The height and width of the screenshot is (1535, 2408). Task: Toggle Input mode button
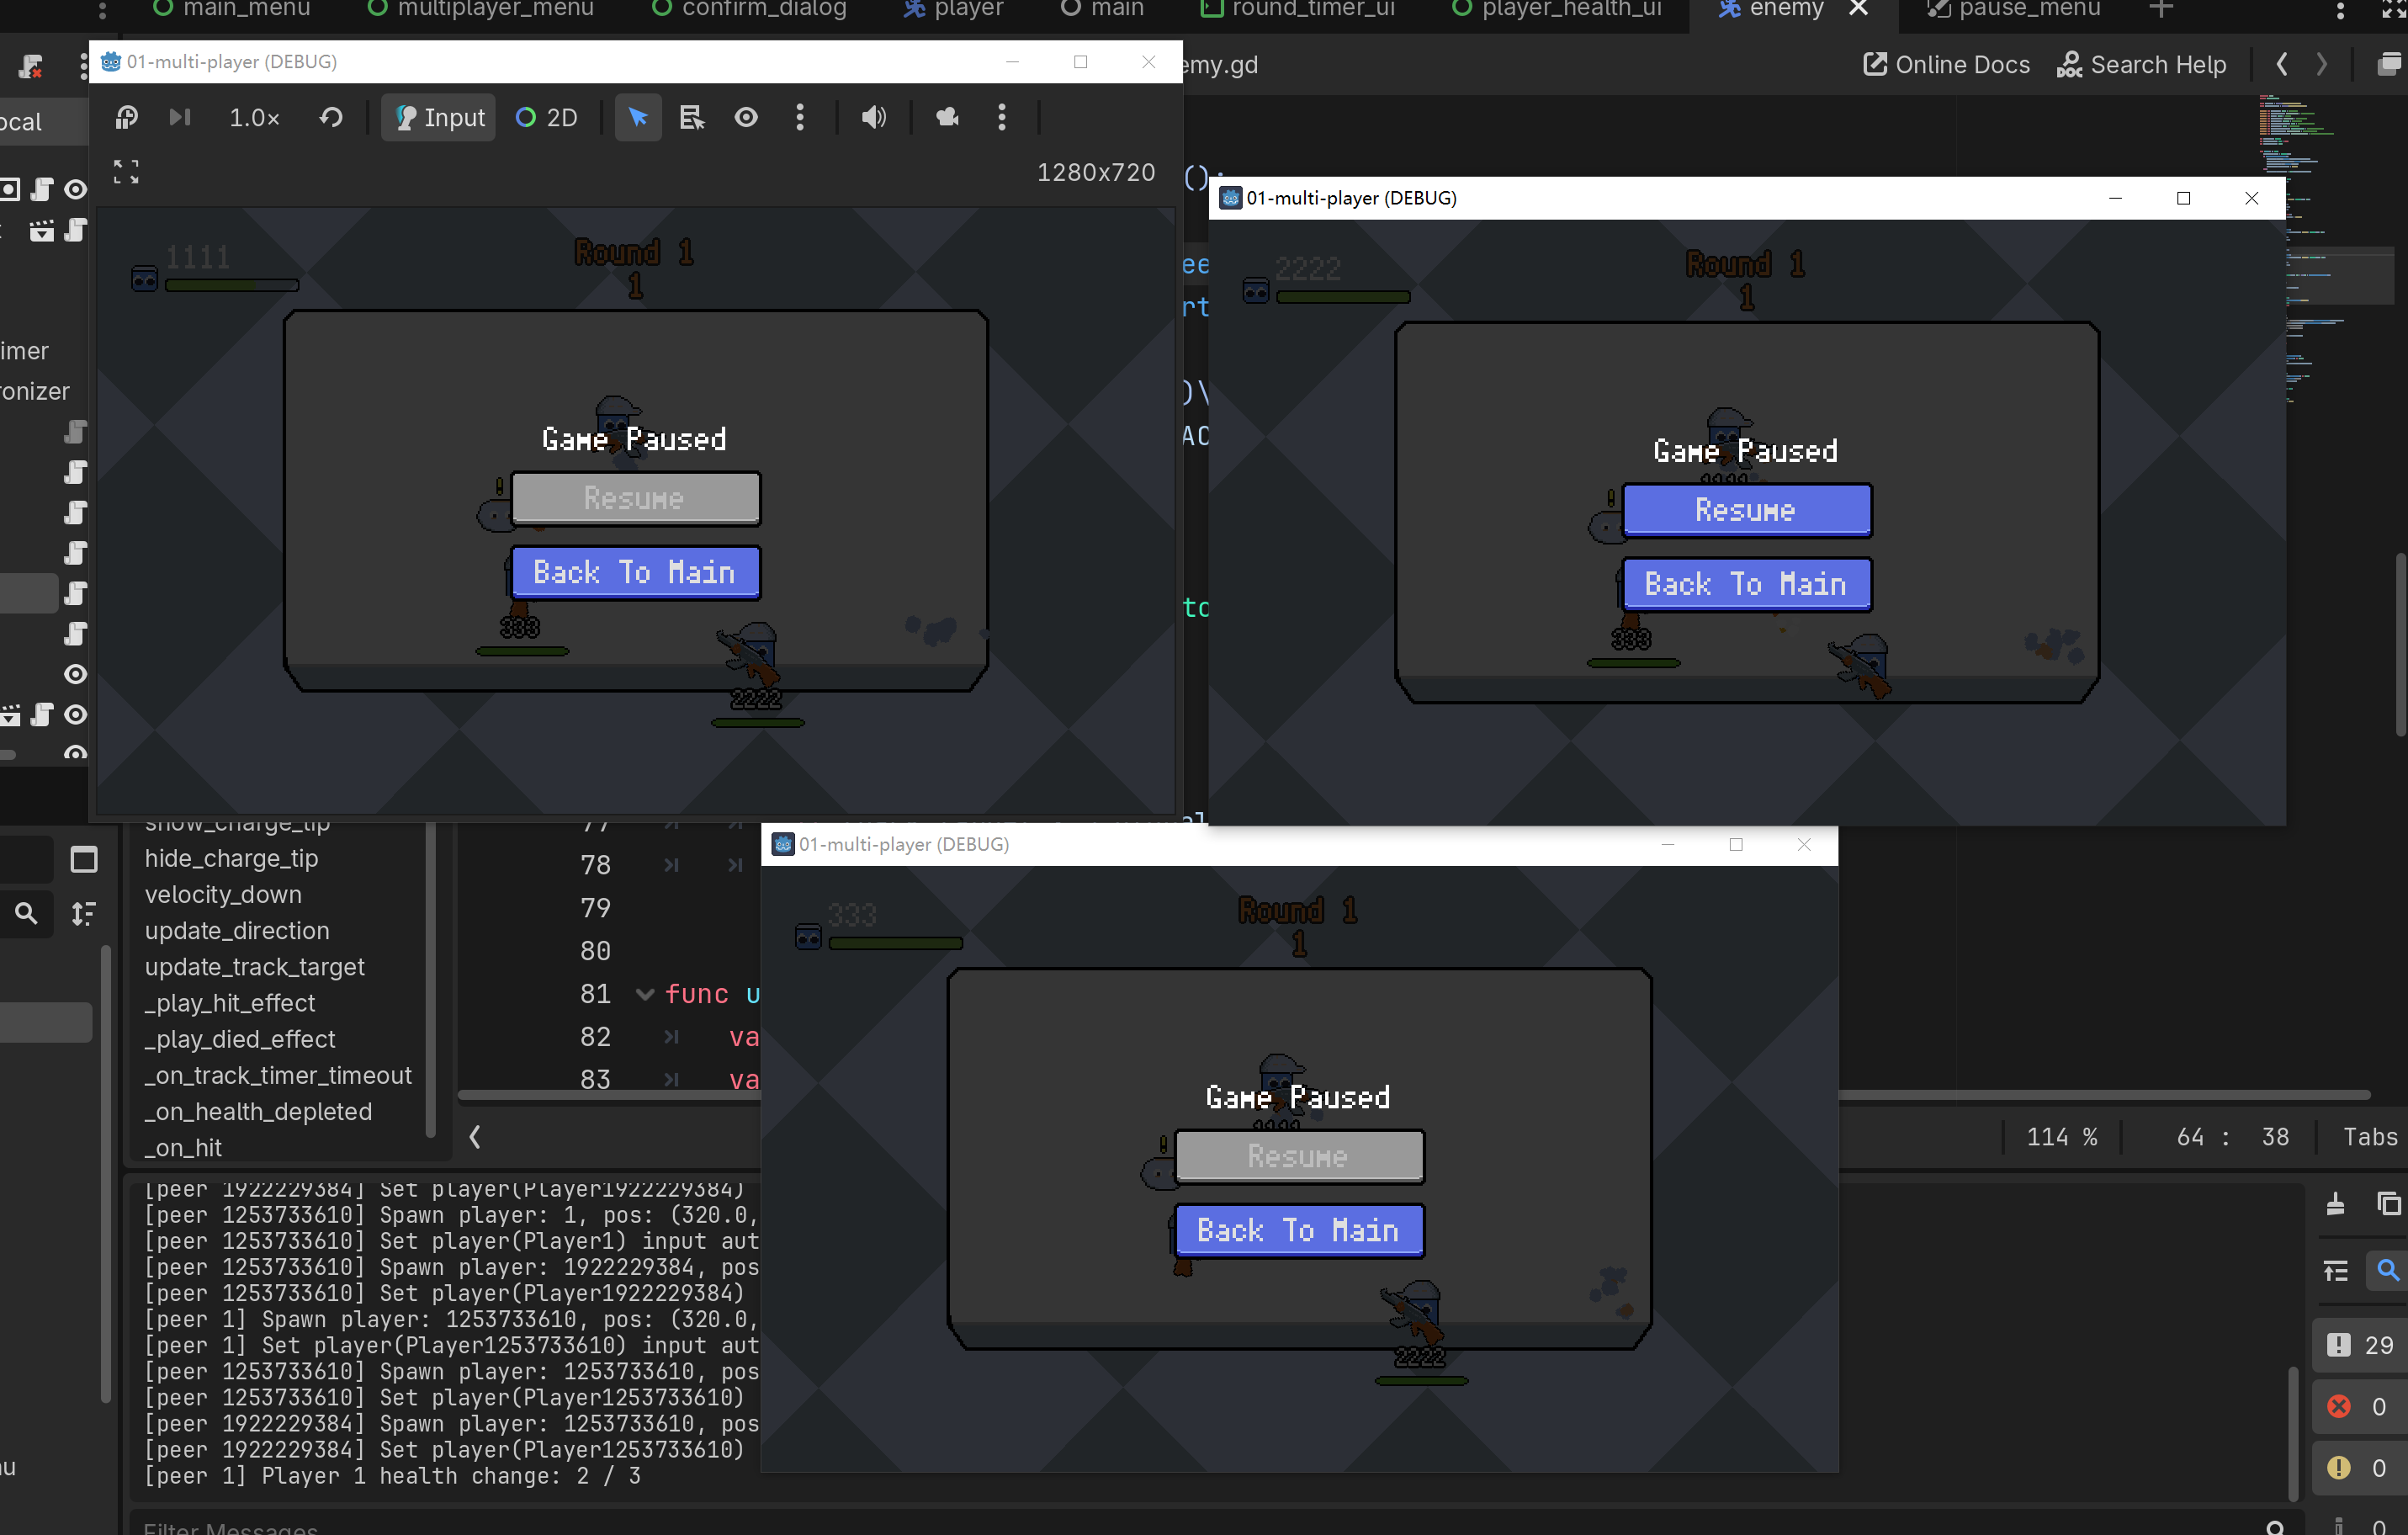tap(440, 118)
